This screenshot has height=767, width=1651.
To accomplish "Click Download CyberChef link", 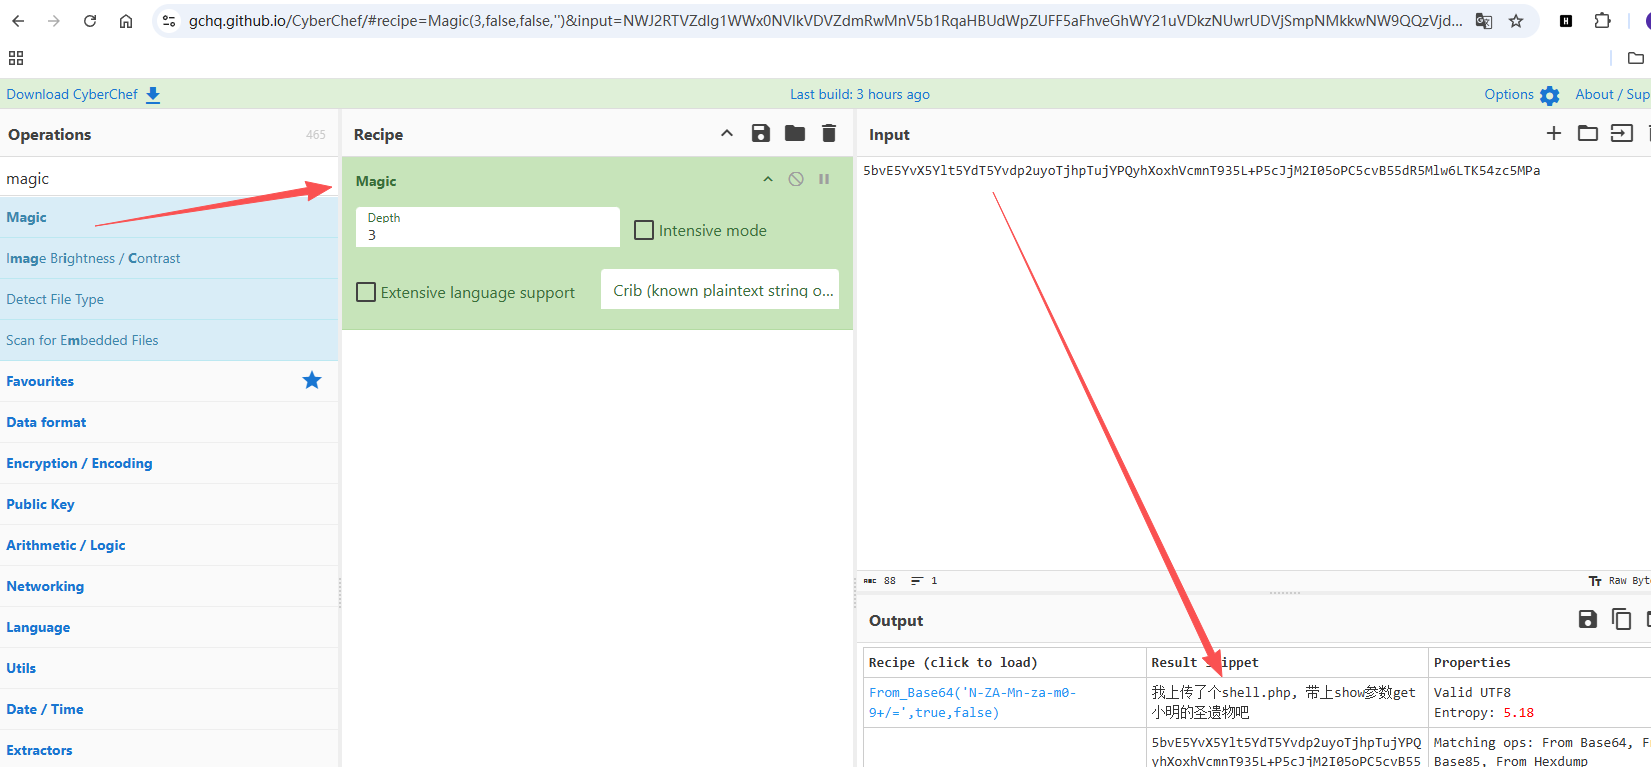I will 72,94.
